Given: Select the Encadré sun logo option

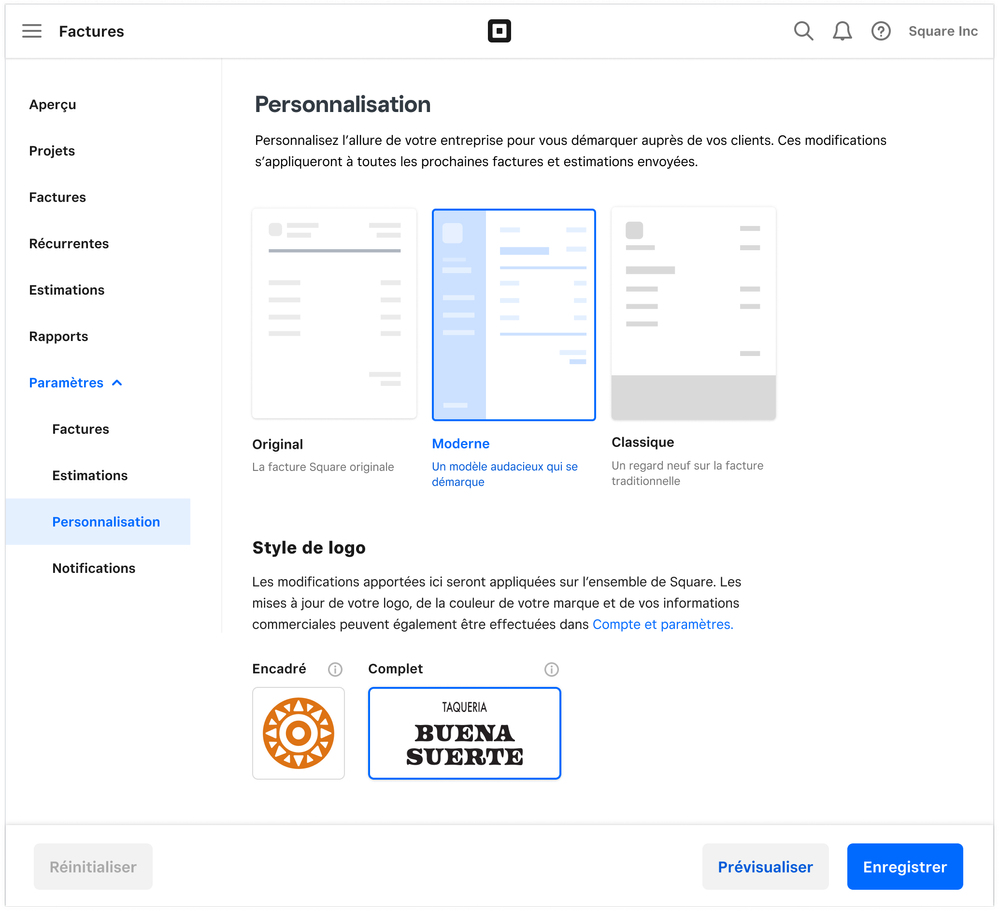Looking at the screenshot, I should (298, 733).
